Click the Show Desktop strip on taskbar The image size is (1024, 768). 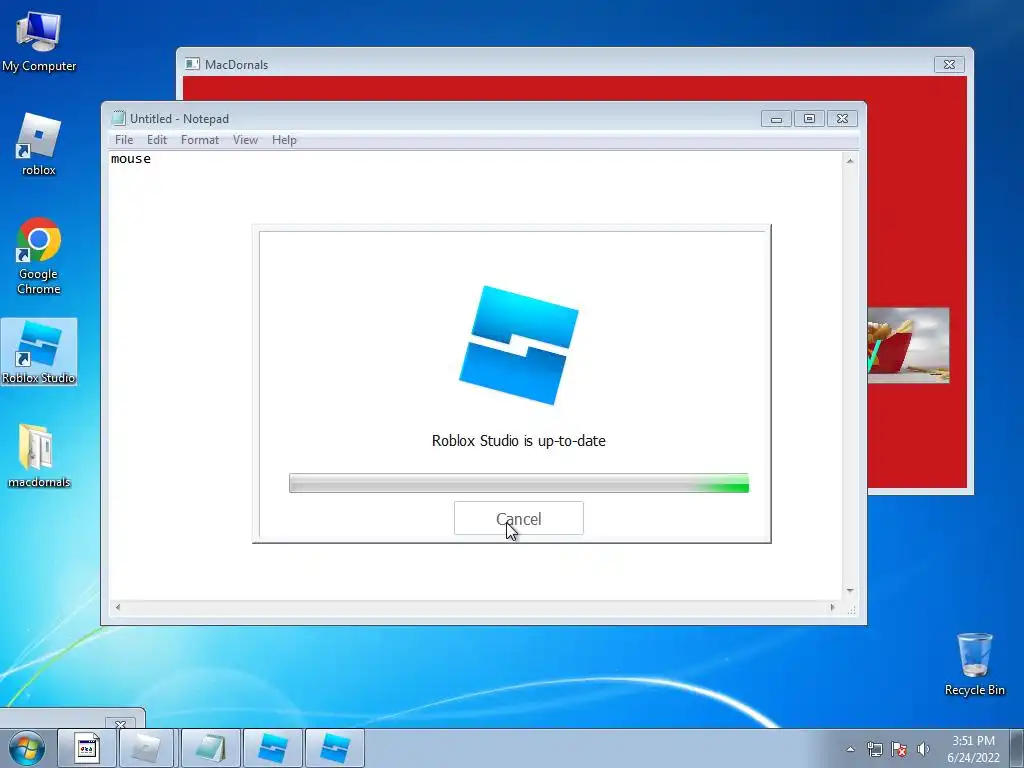pyautogui.click(x=1018, y=748)
